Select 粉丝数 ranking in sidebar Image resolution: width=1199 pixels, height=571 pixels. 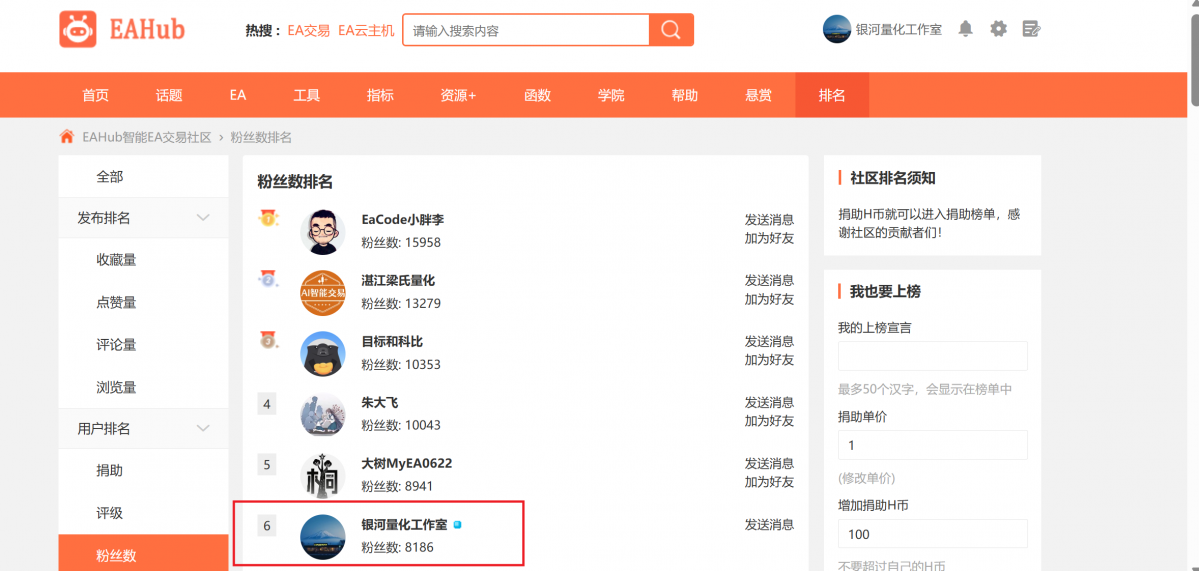tap(144, 555)
